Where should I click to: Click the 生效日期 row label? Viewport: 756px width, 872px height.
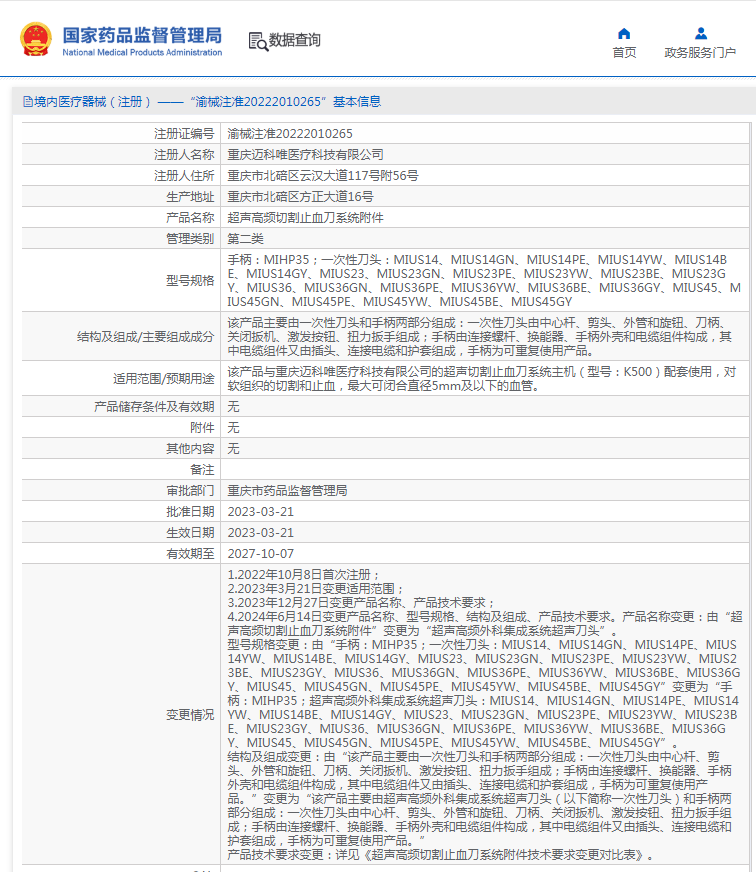click(190, 533)
